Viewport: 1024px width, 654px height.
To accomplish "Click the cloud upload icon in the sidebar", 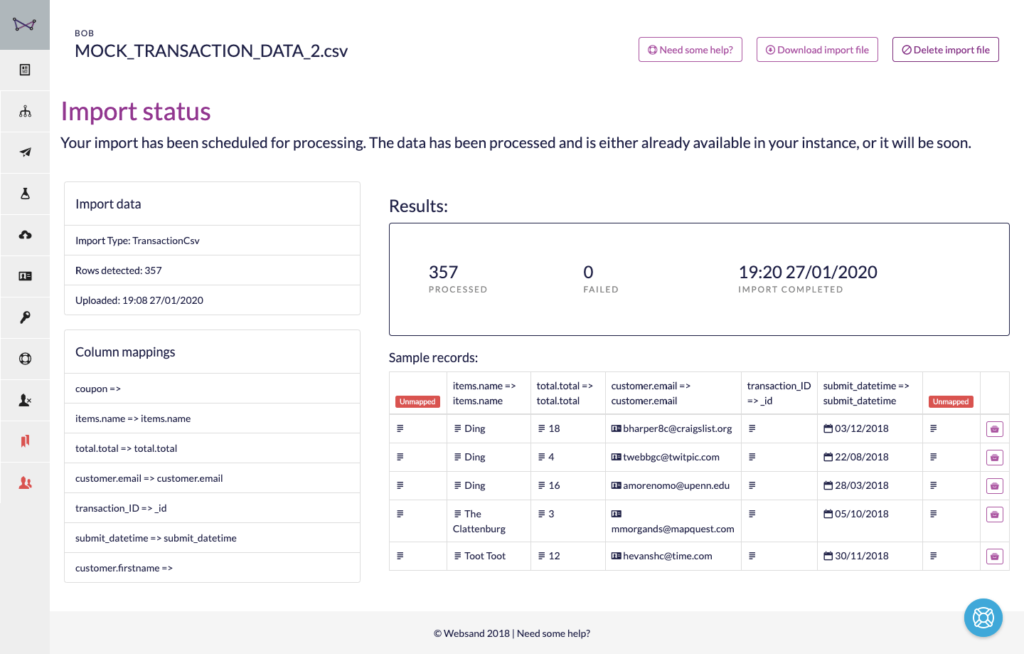I will coord(24,236).
